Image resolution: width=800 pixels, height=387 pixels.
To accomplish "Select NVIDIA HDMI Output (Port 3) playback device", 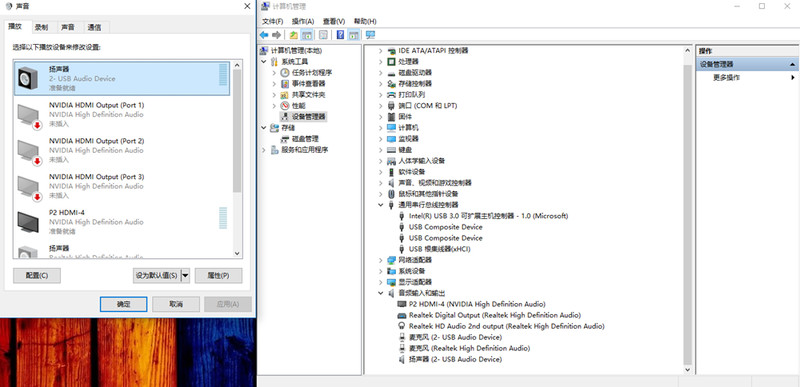I will point(121,186).
